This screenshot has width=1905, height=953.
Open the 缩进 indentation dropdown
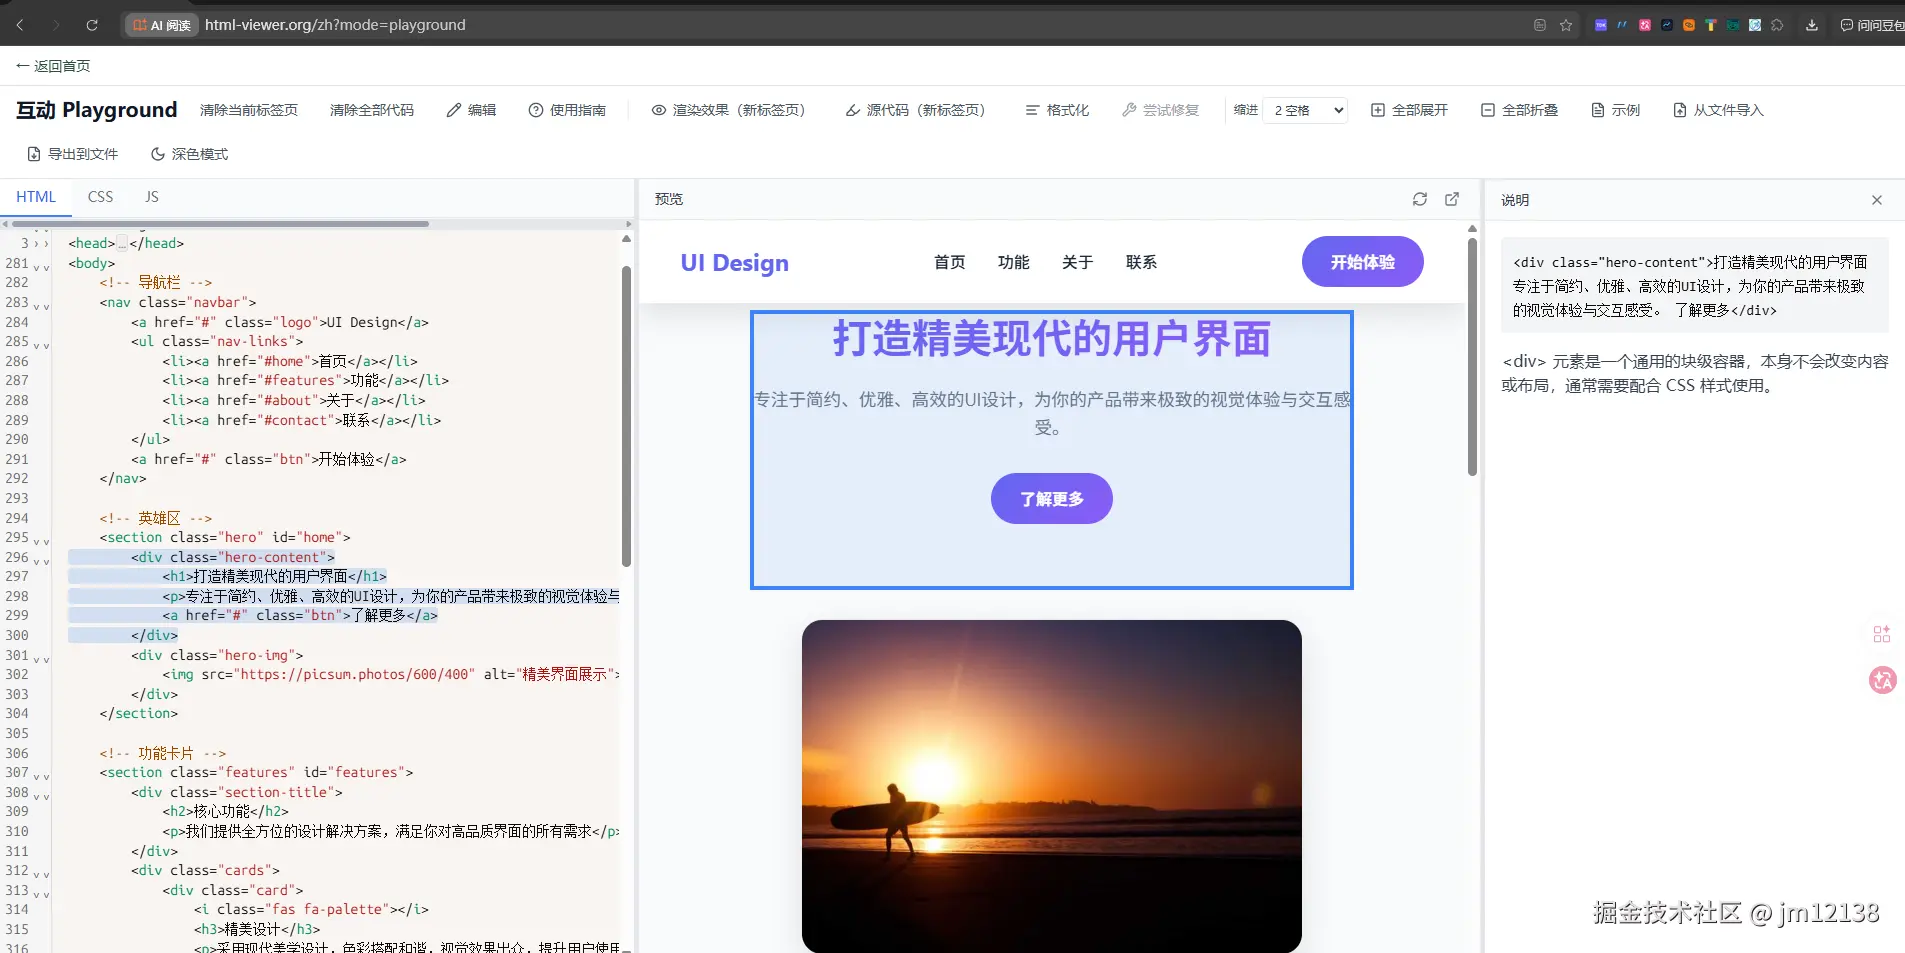tap(1305, 110)
